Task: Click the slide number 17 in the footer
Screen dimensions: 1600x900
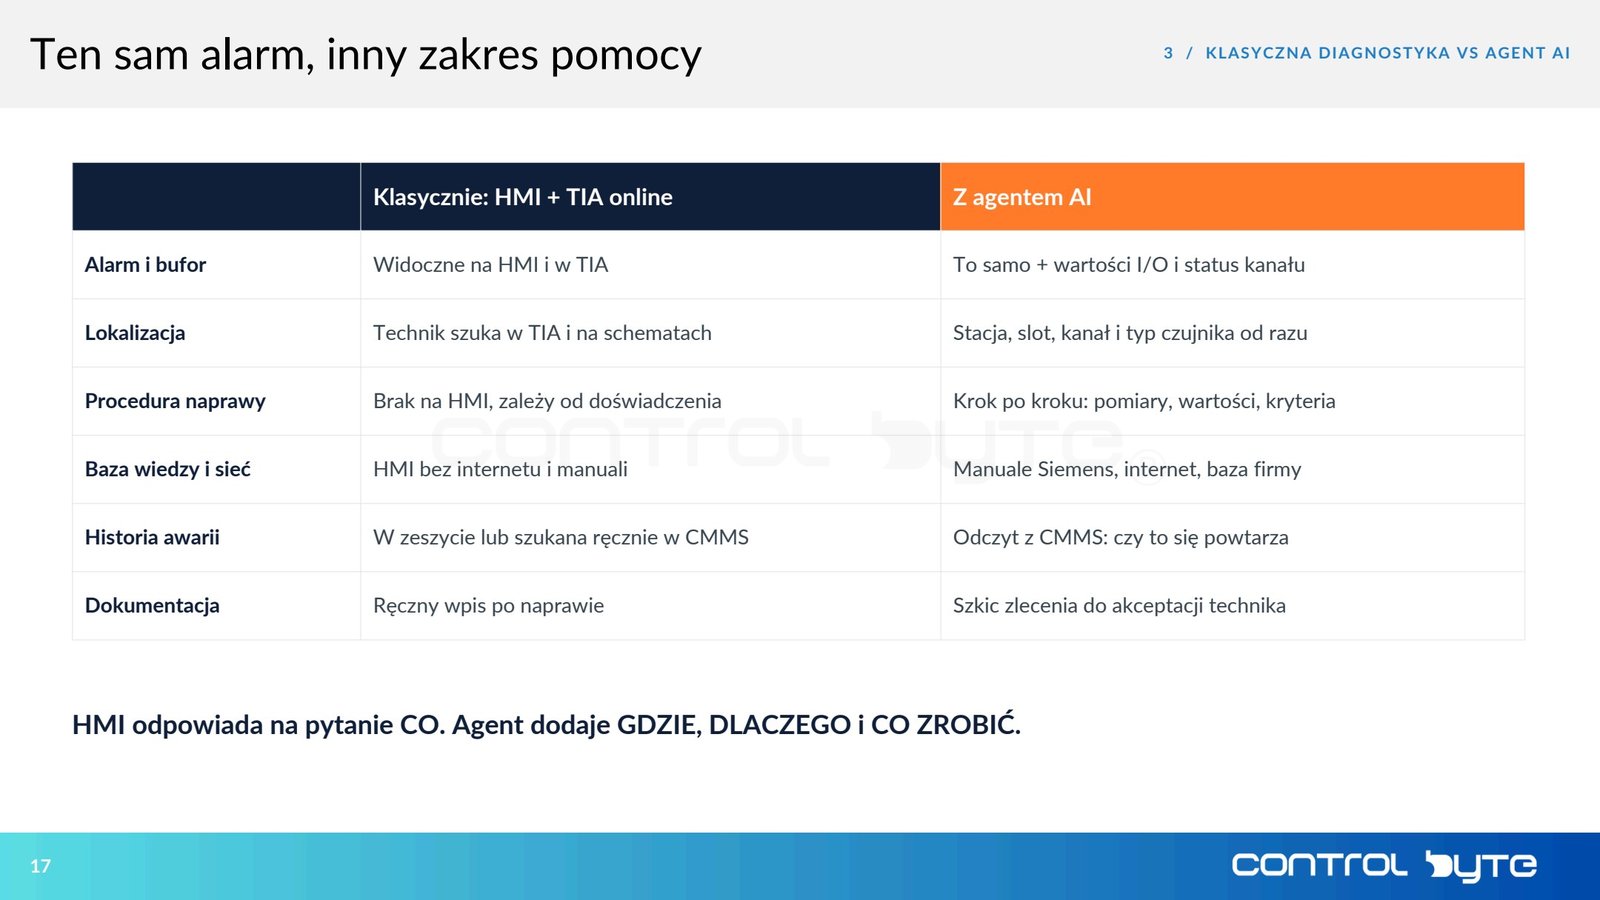Action: [40, 866]
